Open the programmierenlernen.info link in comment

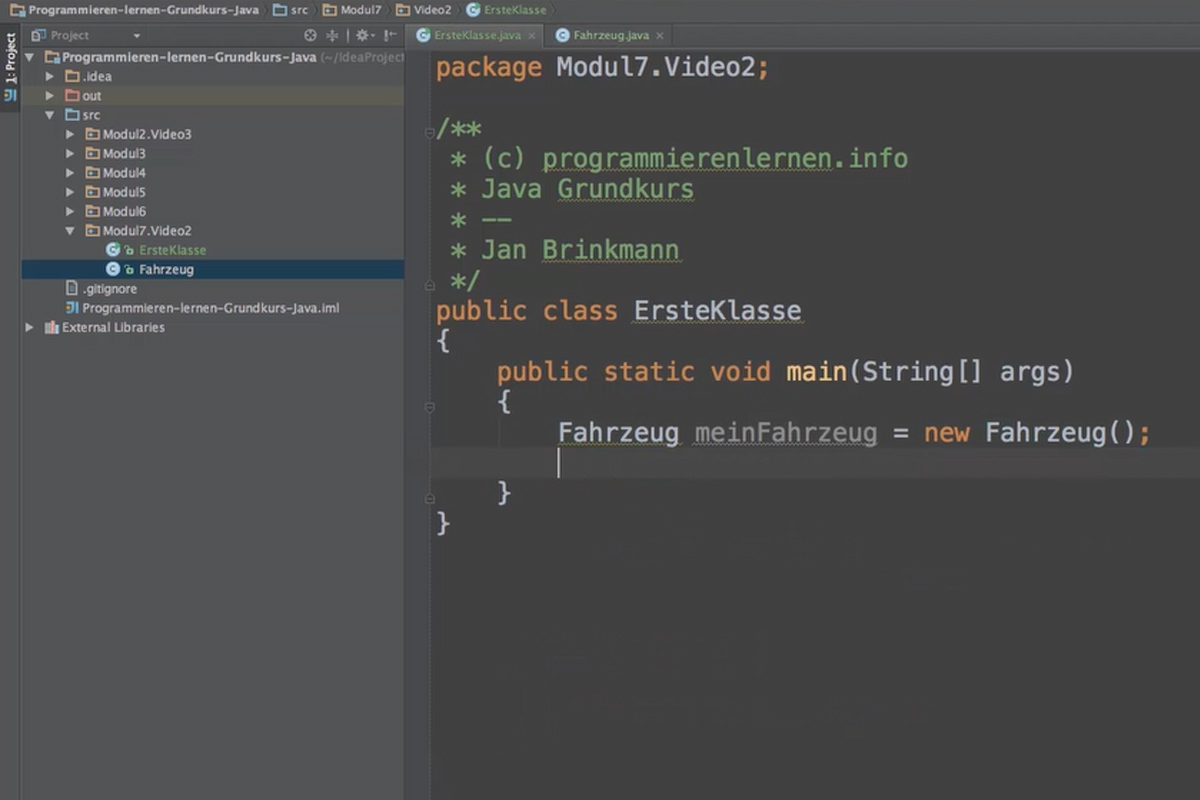pos(724,158)
